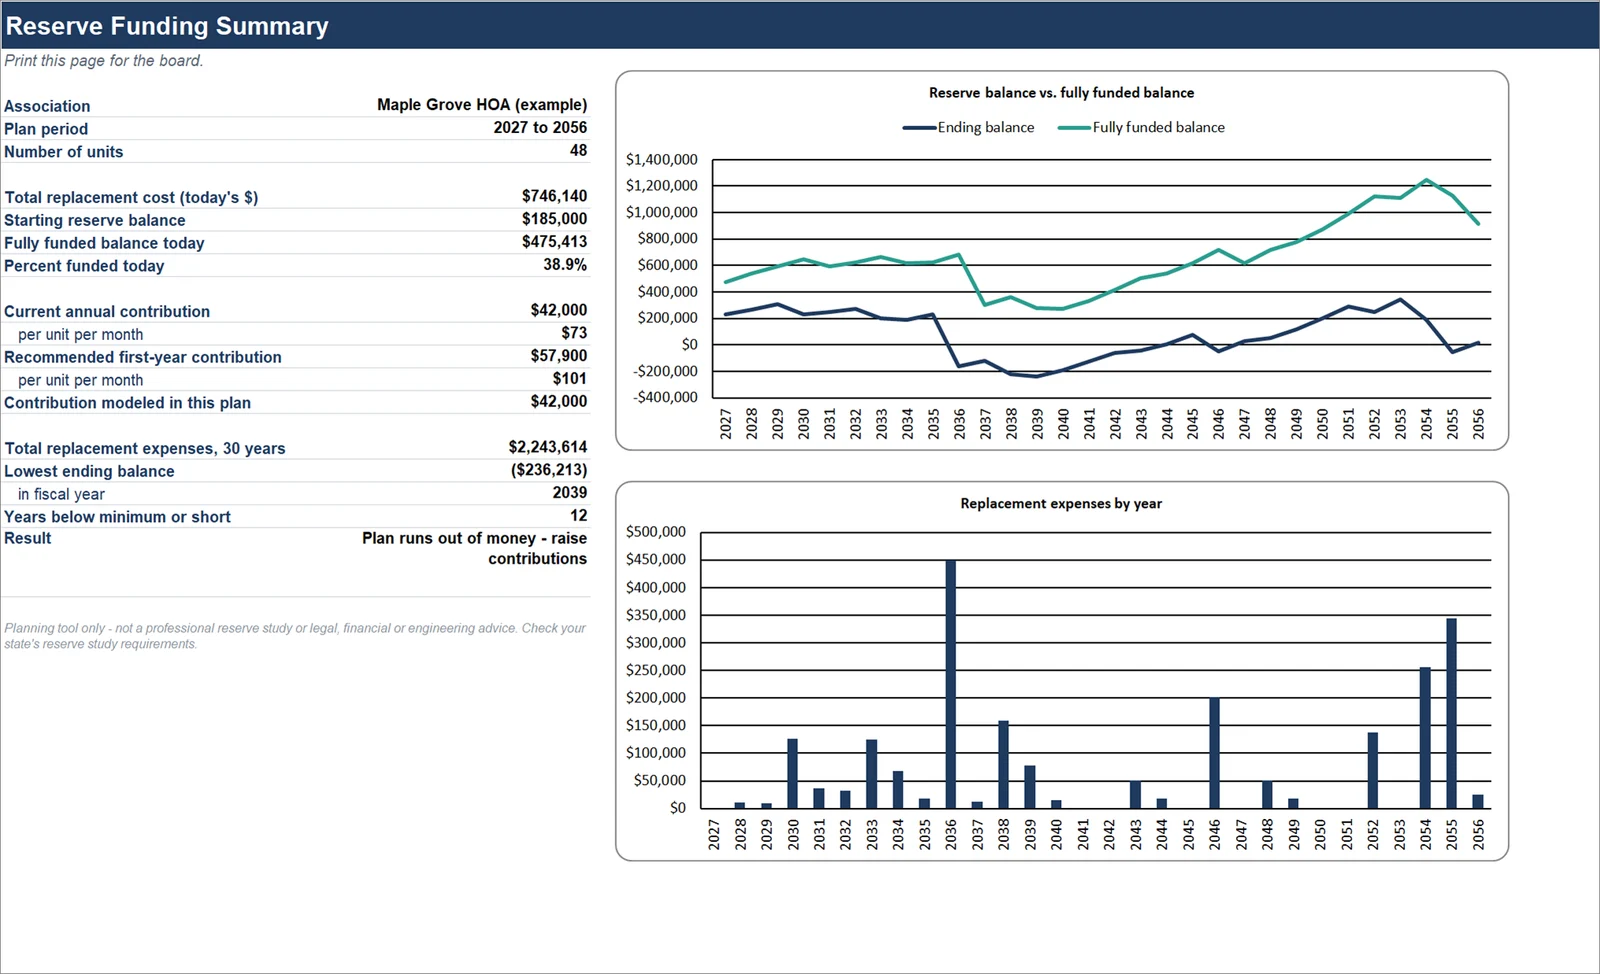The width and height of the screenshot is (1600, 974).
Task: Click the Years below minimum or short label
Action: click(x=117, y=517)
